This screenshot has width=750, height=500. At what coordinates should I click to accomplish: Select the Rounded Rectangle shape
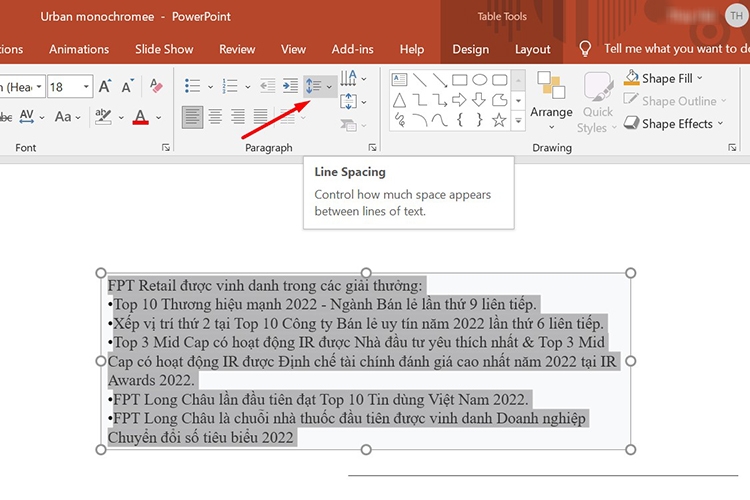(500, 79)
